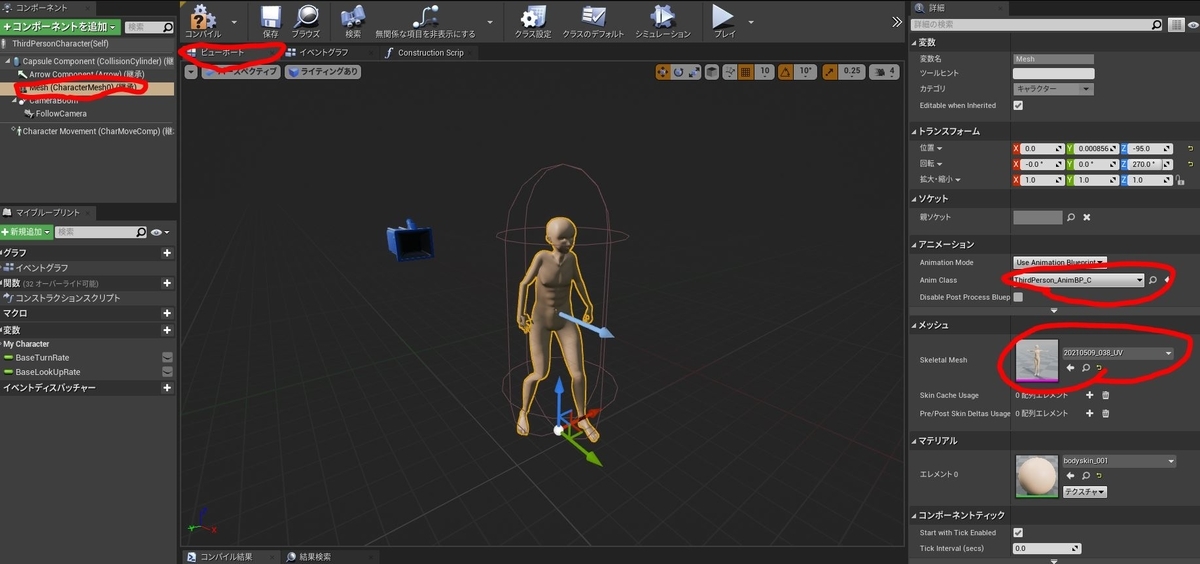Open the クラスのデフォルト (Class Defaults) icon

[x=594, y=20]
